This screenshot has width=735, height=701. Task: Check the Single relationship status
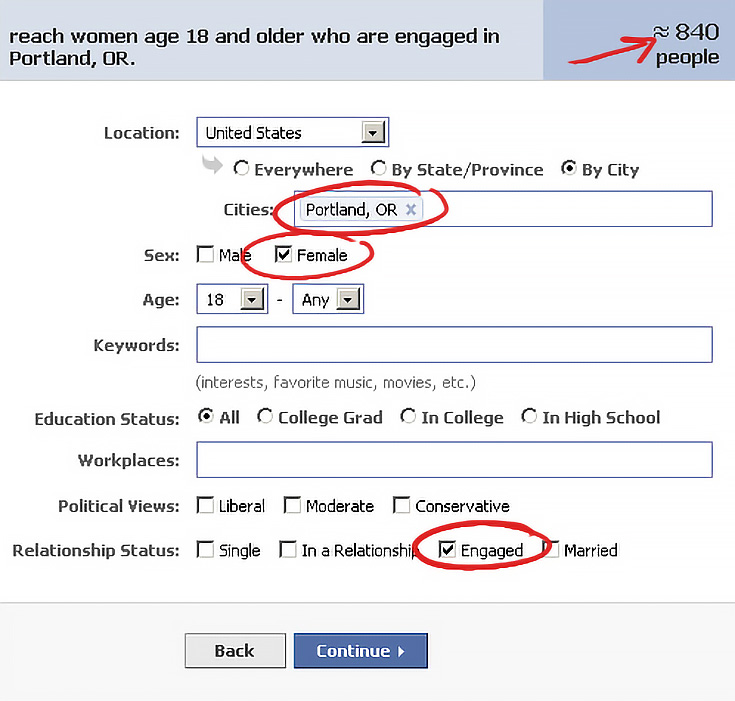(205, 550)
